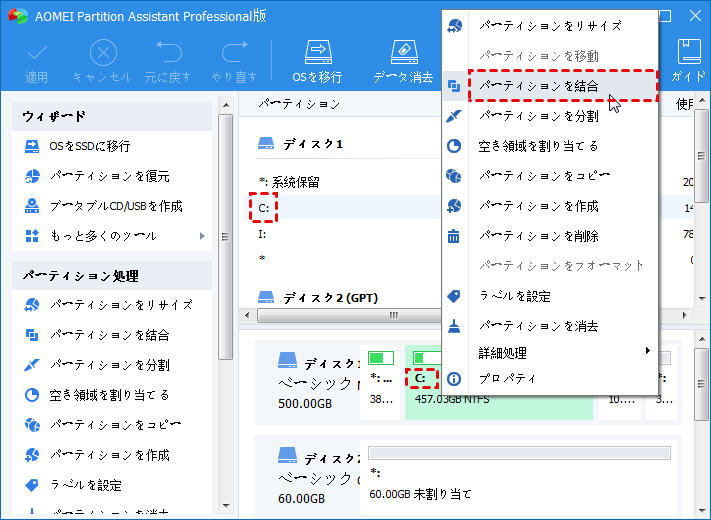Open パーティションを復元 wizard in sidebar
The height and width of the screenshot is (520, 711).
pos(97,176)
